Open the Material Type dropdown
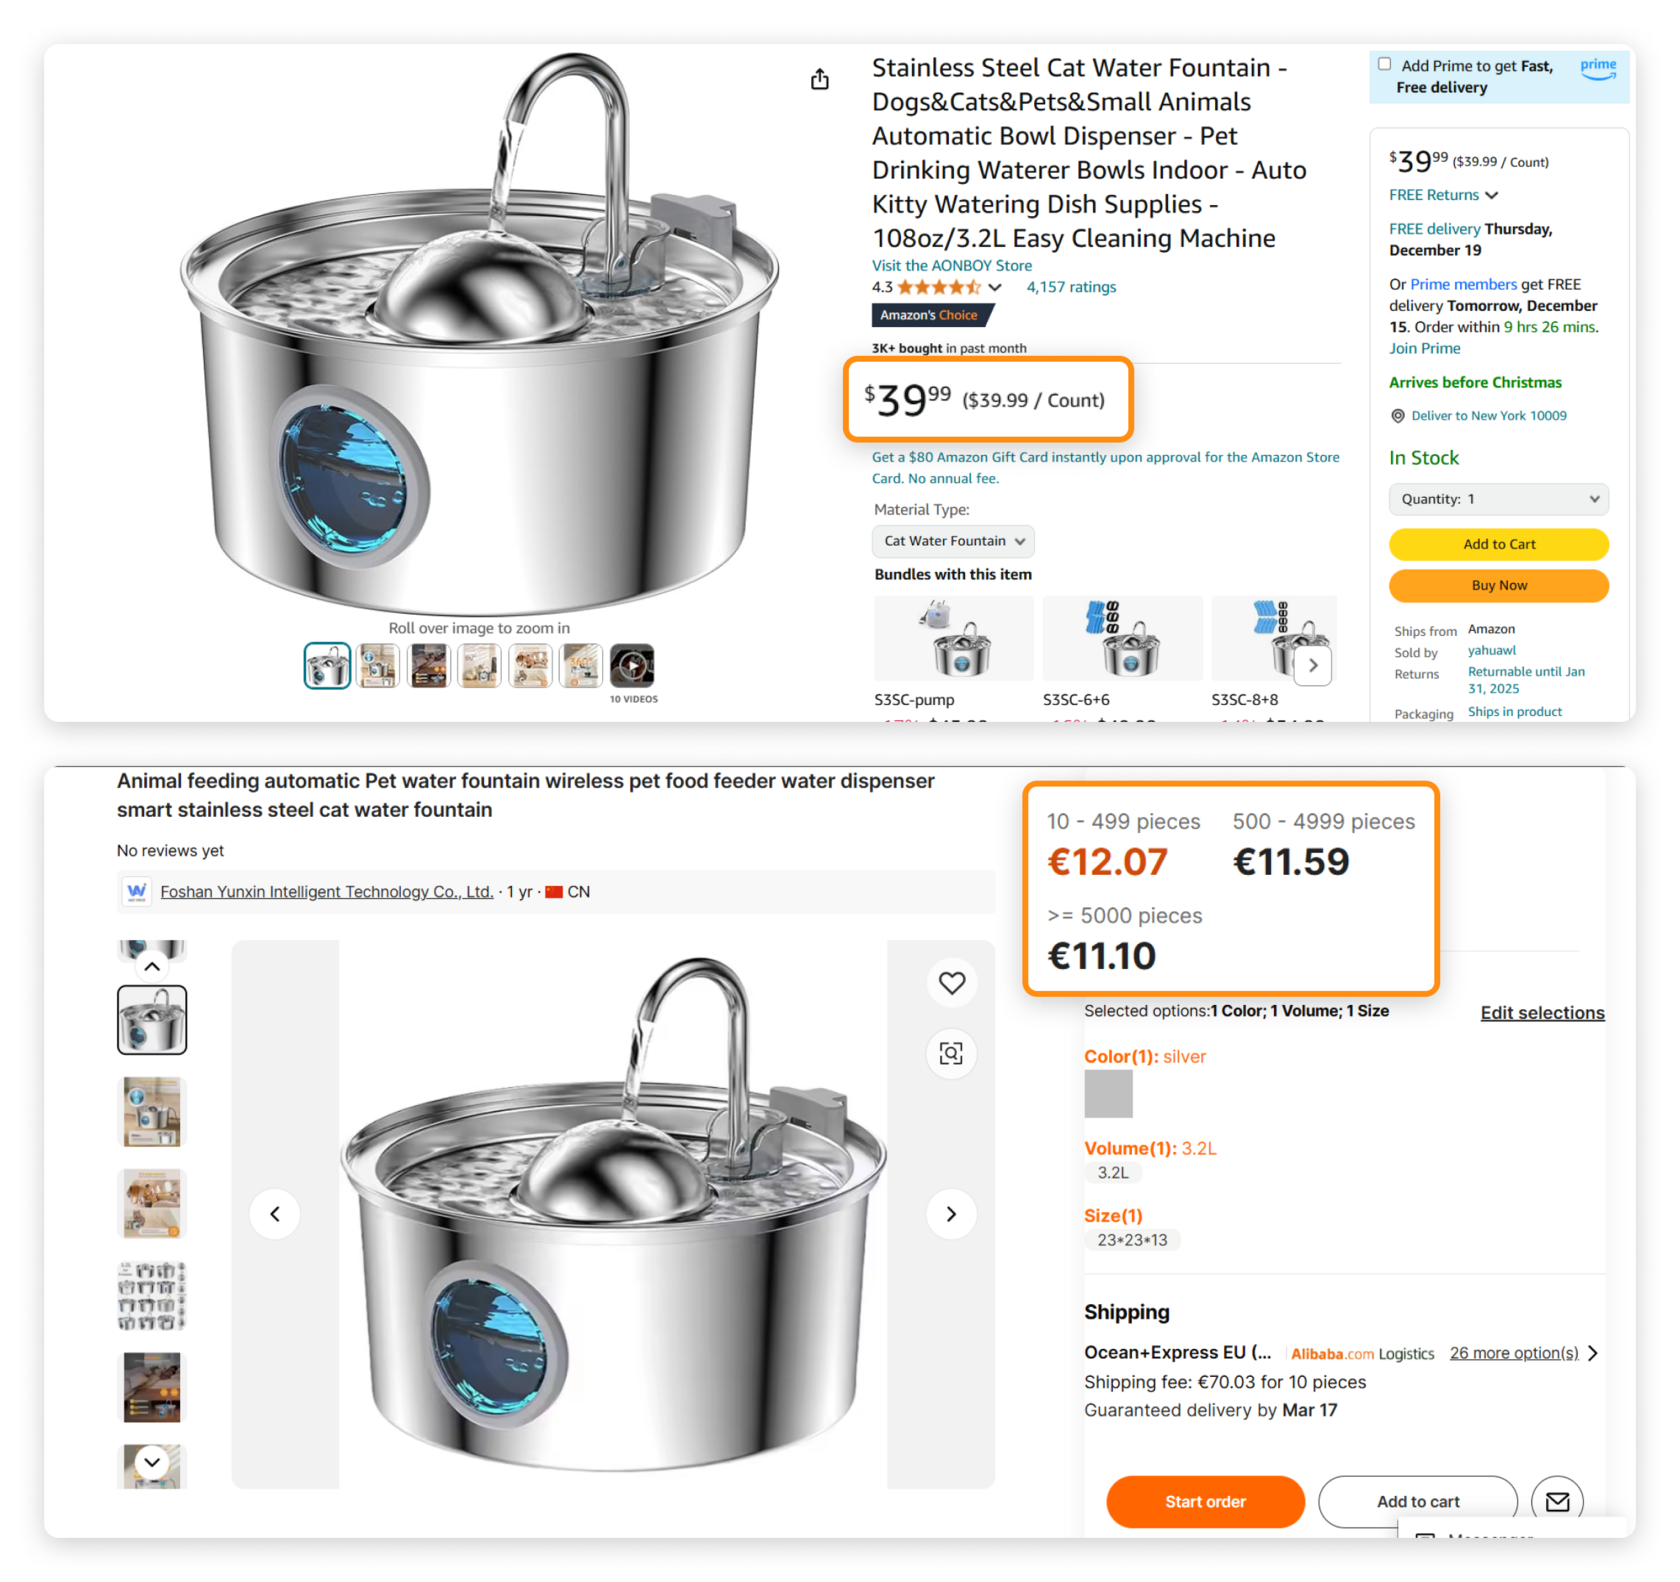The height and width of the screenshot is (1582, 1680). [952, 541]
